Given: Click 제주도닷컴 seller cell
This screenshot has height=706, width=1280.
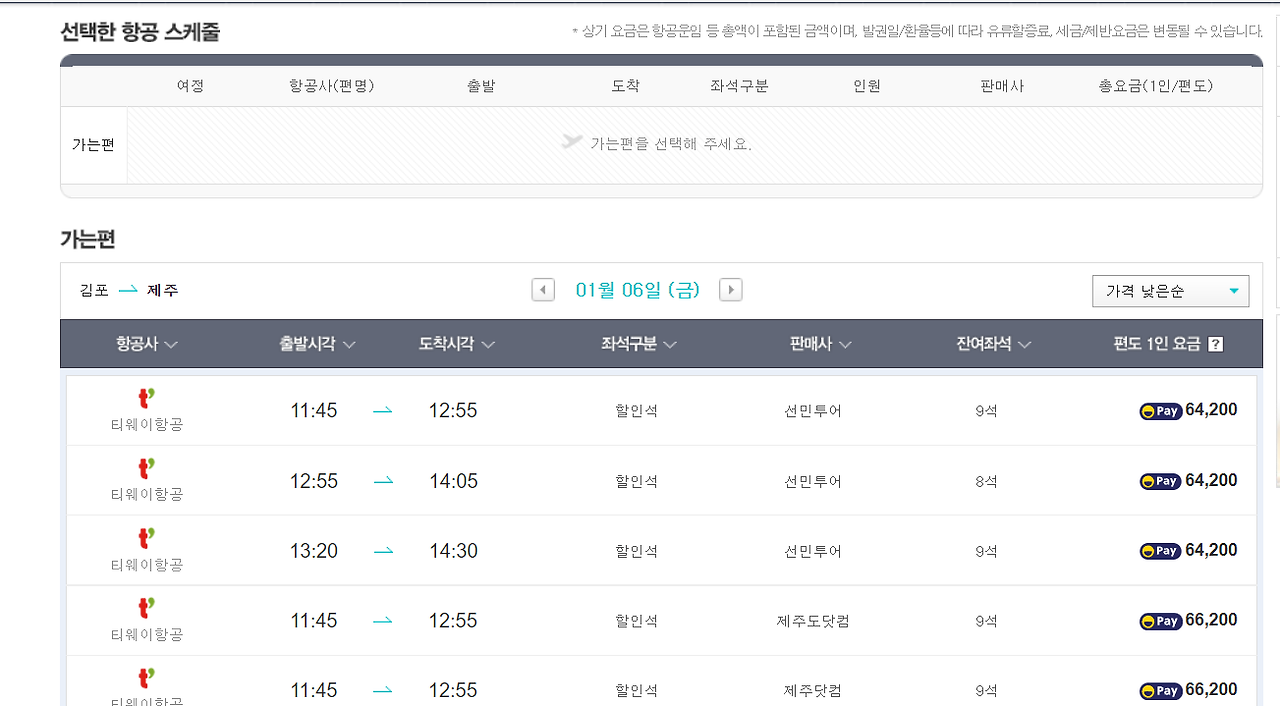Looking at the screenshot, I should point(813,621).
